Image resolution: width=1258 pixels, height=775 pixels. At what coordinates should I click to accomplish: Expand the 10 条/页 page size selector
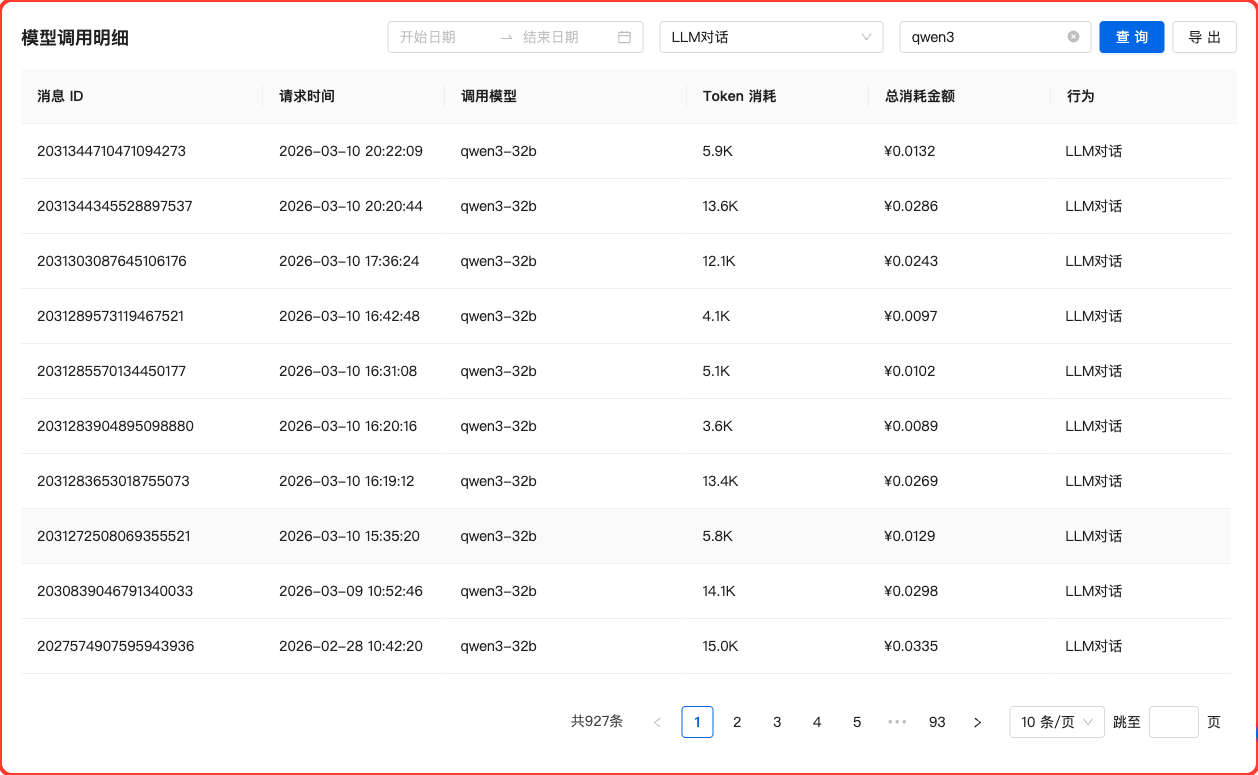coord(1056,722)
